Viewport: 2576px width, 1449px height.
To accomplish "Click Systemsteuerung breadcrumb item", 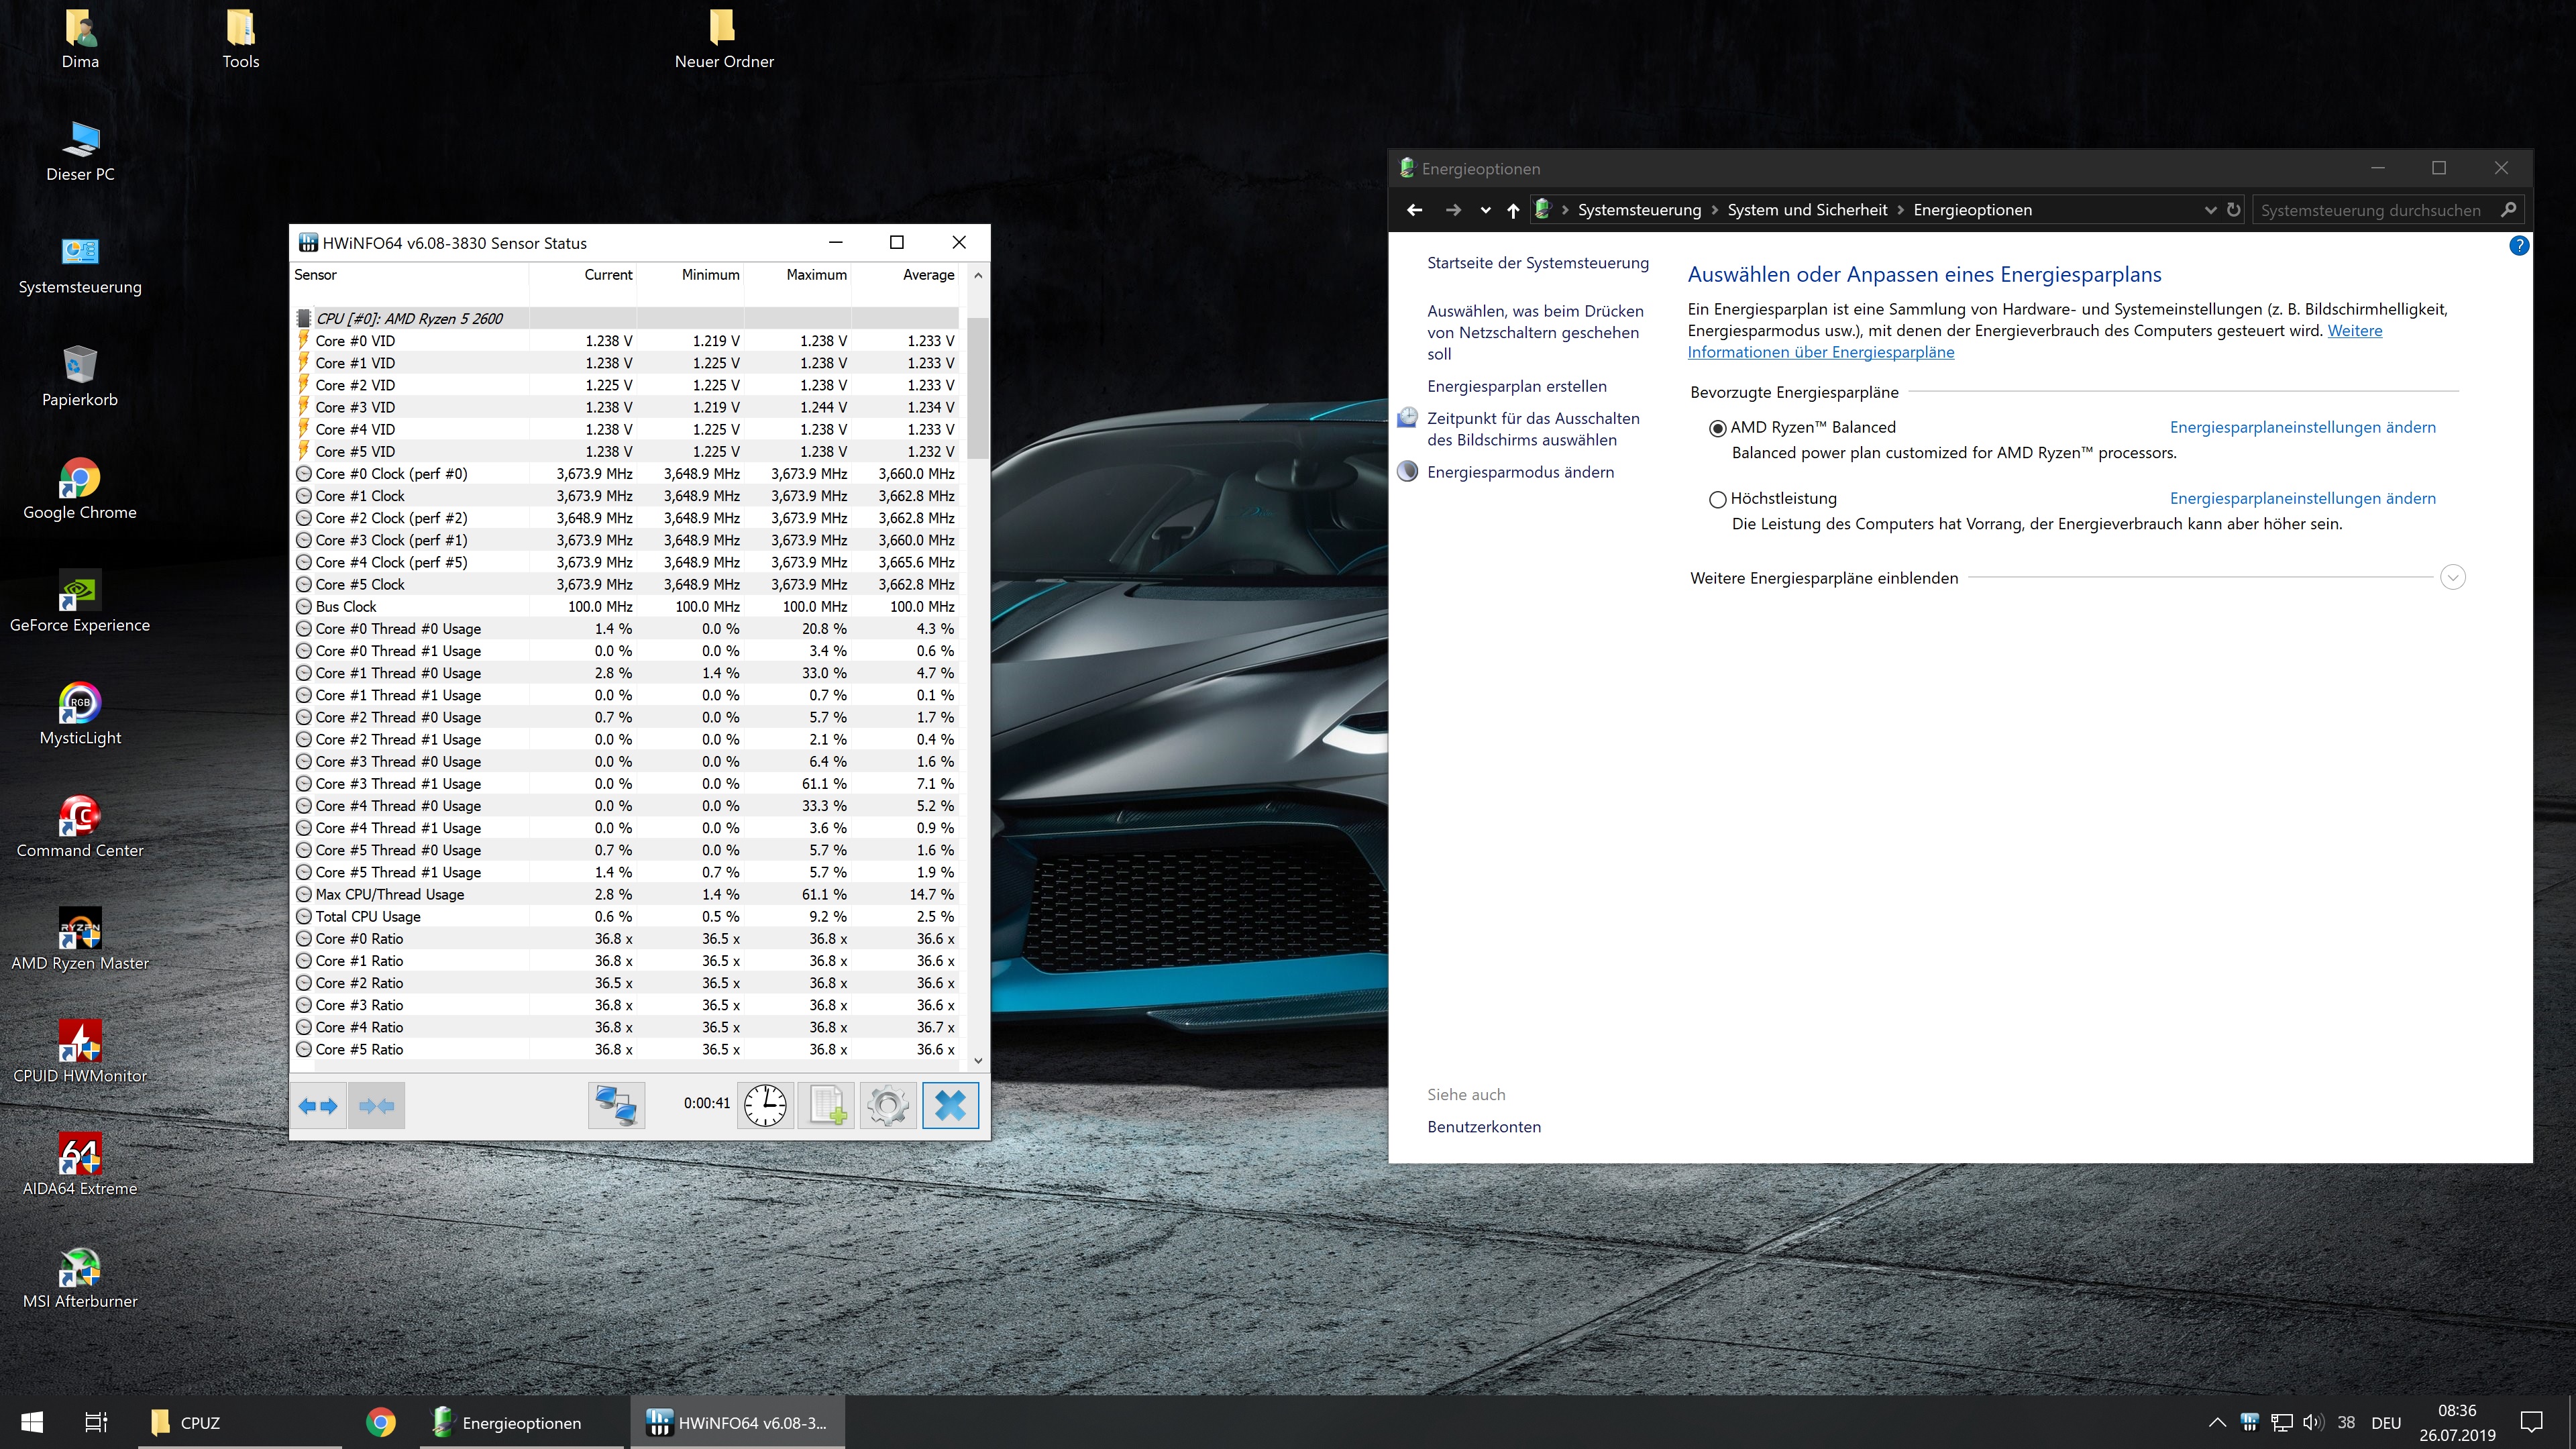I will point(1639,210).
